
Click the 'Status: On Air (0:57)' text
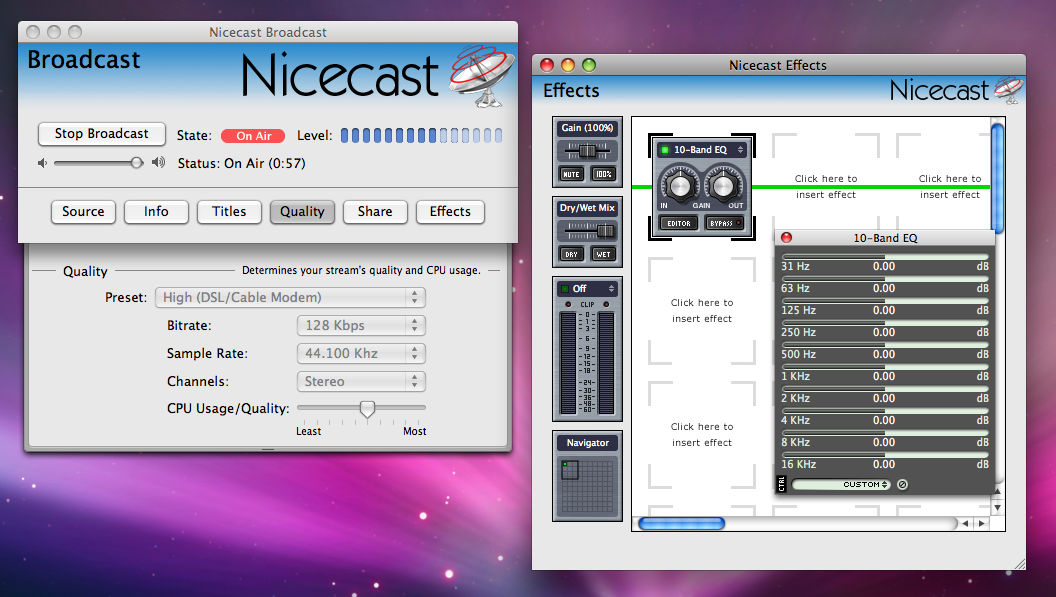tap(242, 164)
